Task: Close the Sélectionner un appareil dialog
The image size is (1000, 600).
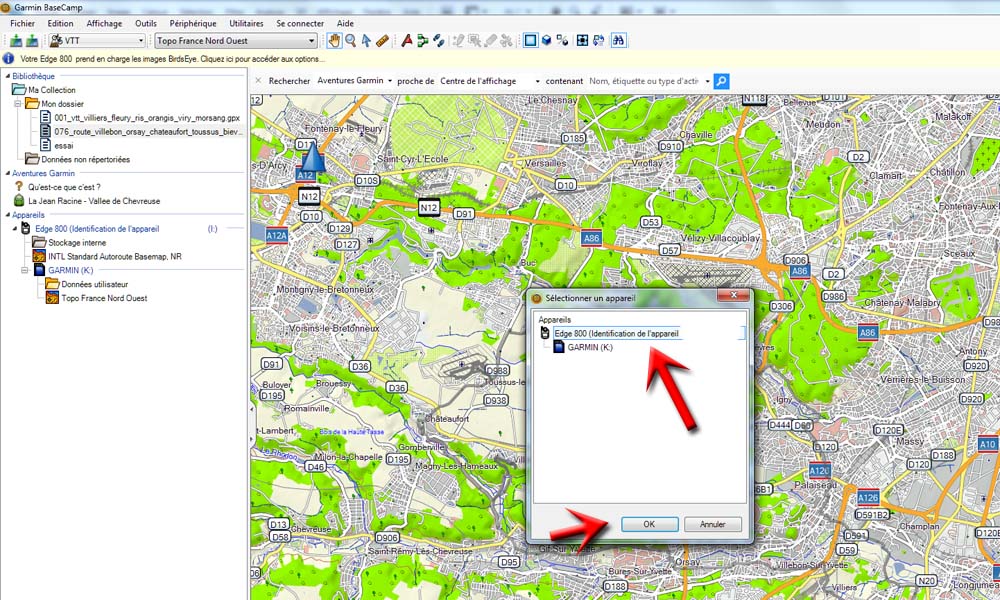Action: [x=733, y=295]
